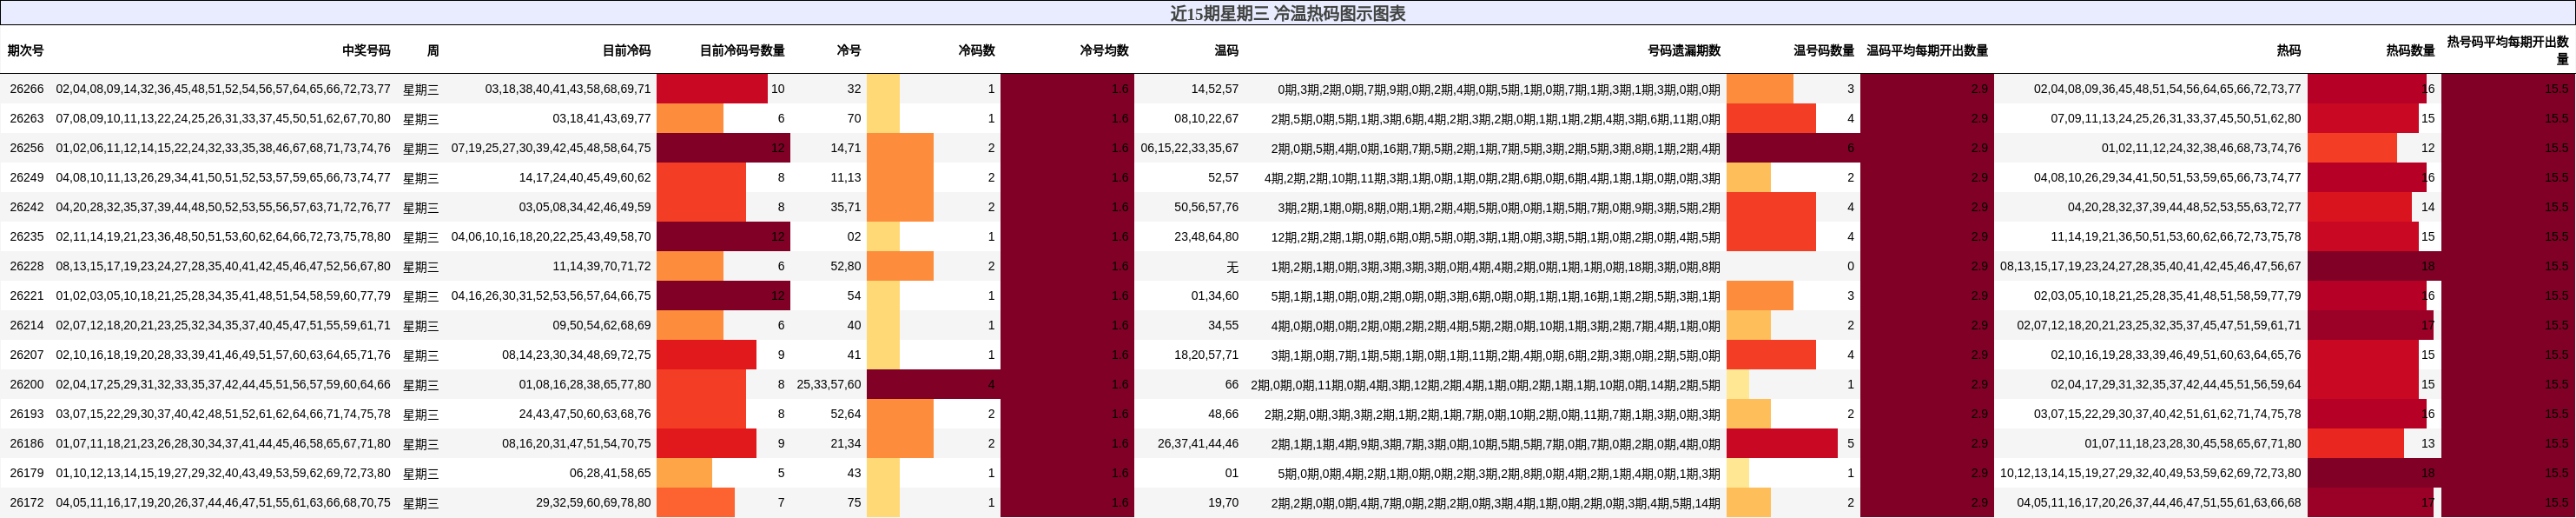Click the 热码数量 column header
The width and height of the screenshot is (2576, 518).
[2410, 50]
